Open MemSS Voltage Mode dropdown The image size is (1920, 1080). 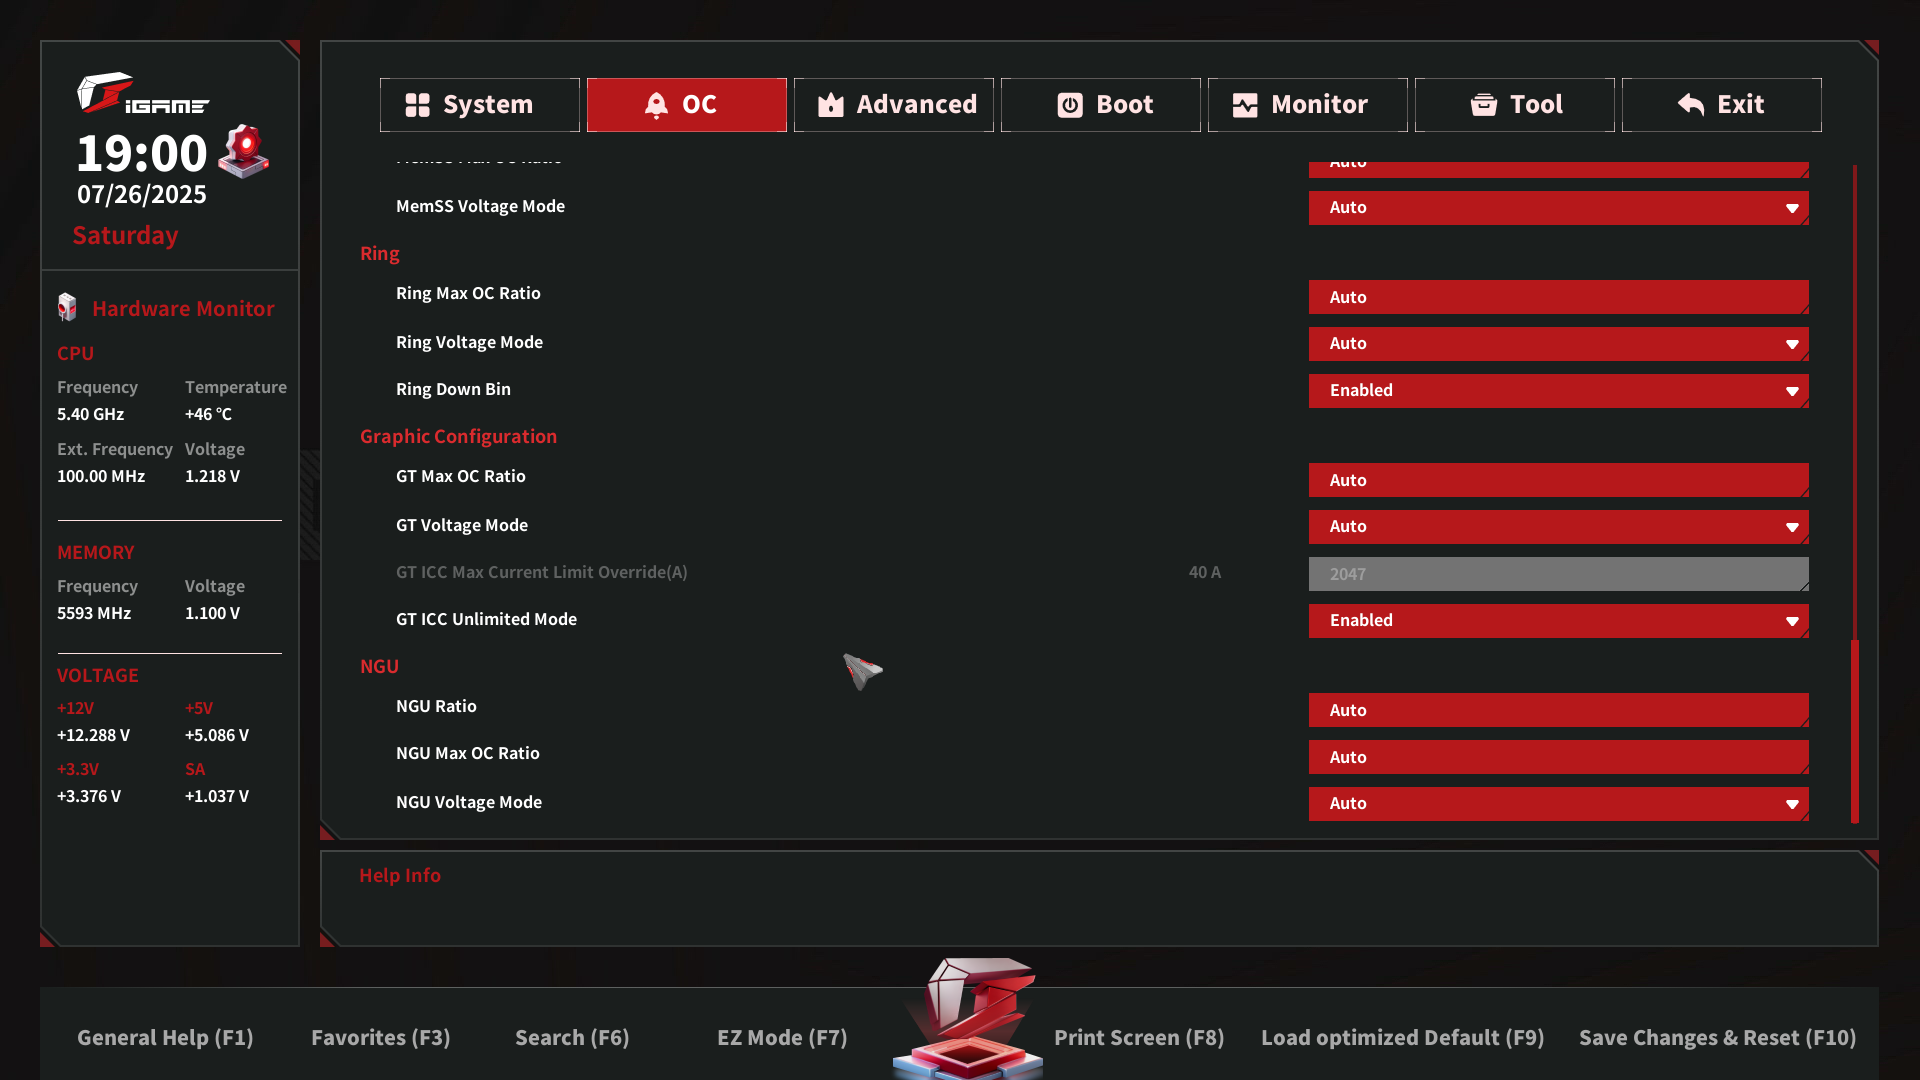(x=1558, y=208)
